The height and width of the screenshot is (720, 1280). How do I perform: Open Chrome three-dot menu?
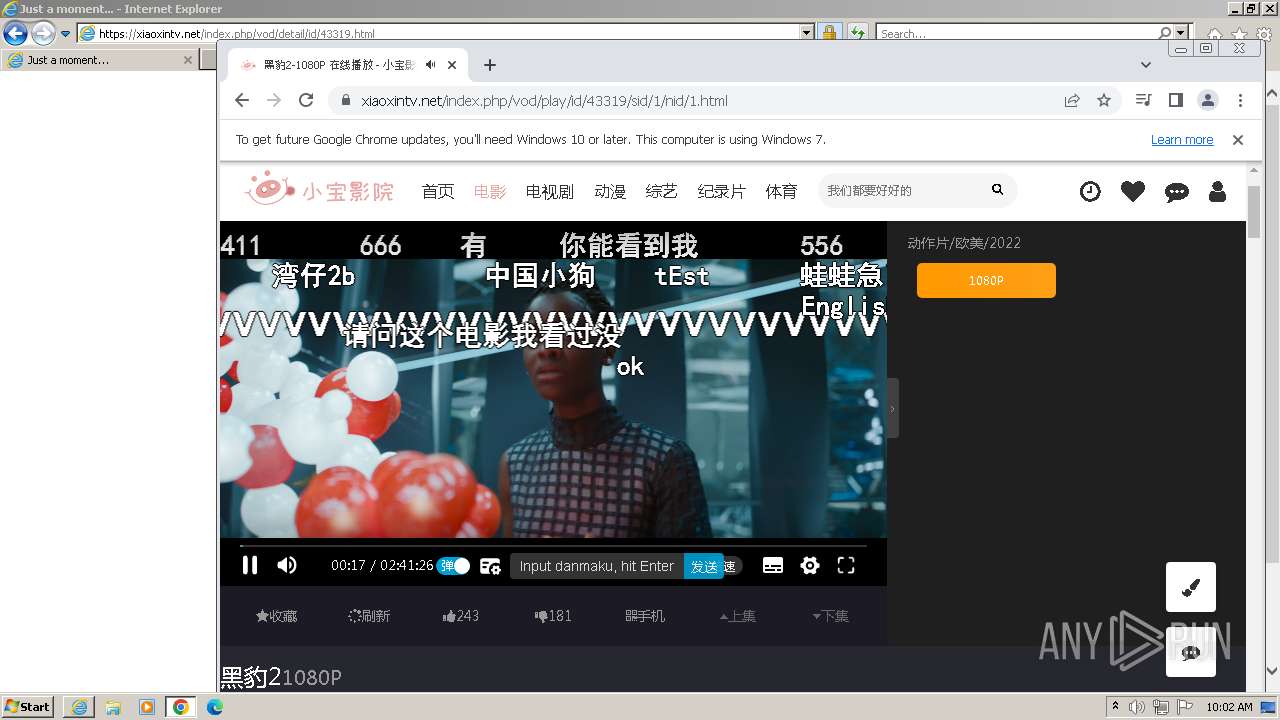point(1240,100)
